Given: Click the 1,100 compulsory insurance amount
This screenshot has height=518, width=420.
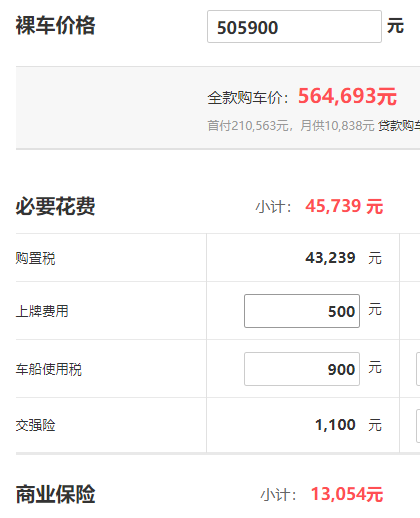Looking at the screenshot, I should tap(335, 425).
